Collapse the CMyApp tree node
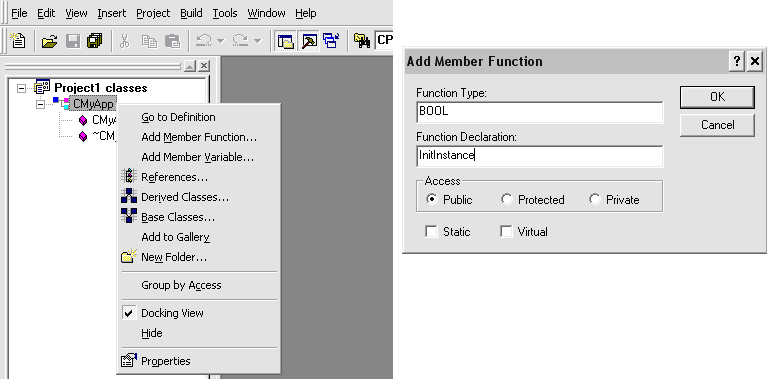The height and width of the screenshot is (386, 776). click(41, 104)
